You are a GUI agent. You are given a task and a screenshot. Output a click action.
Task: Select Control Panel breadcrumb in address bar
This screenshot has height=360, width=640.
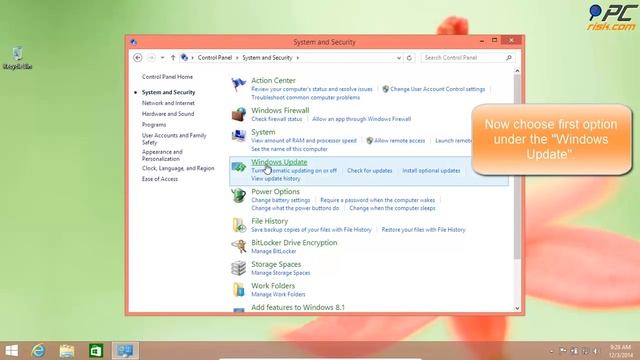pyautogui.click(x=215, y=58)
